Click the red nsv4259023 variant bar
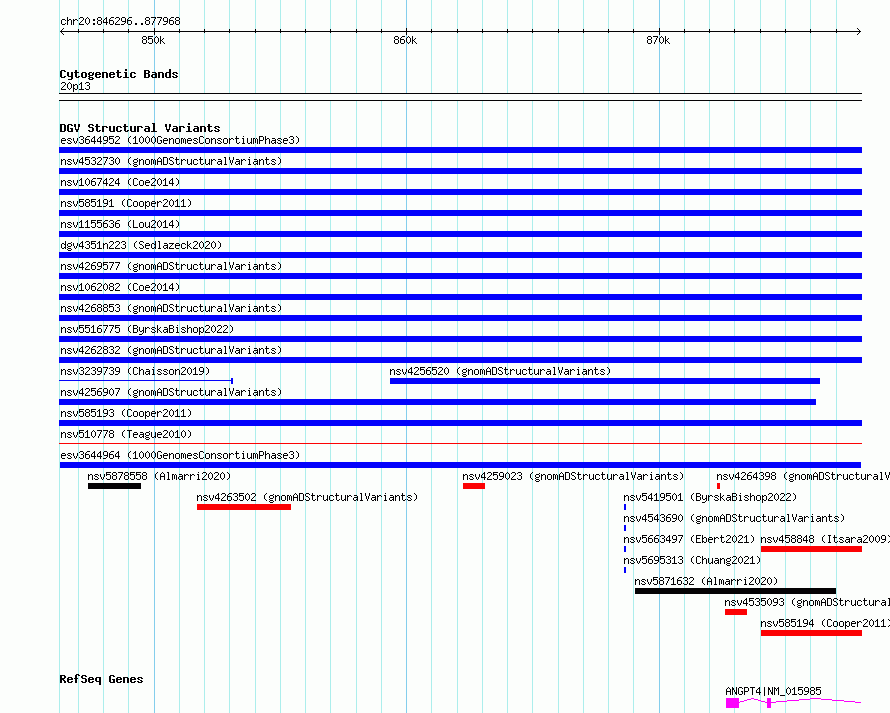The height and width of the screenshot is (713, 890). (x=473, y=486)
